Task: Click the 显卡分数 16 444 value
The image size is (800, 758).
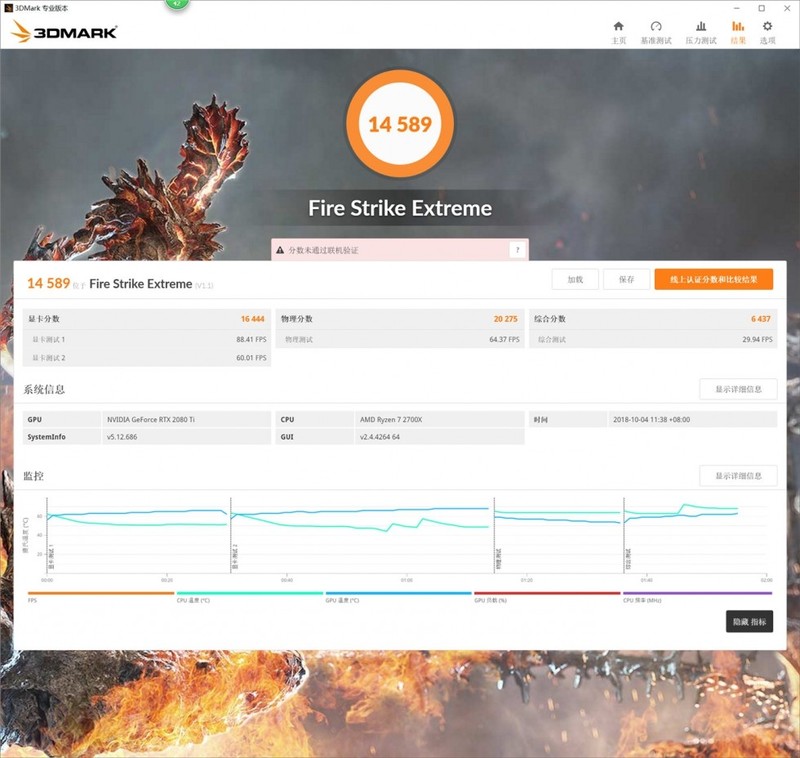Action: 253,319
